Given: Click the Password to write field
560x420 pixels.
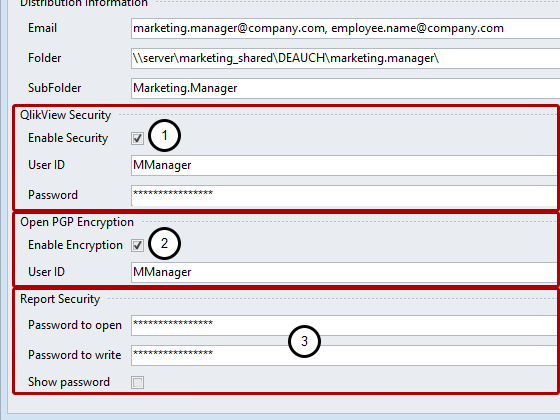Looking at the screenshot, I should pos(345,355).
